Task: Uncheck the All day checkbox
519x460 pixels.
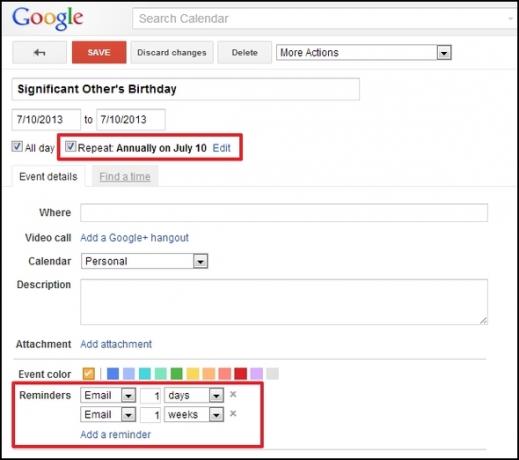Action: click(x=17, y=147)
